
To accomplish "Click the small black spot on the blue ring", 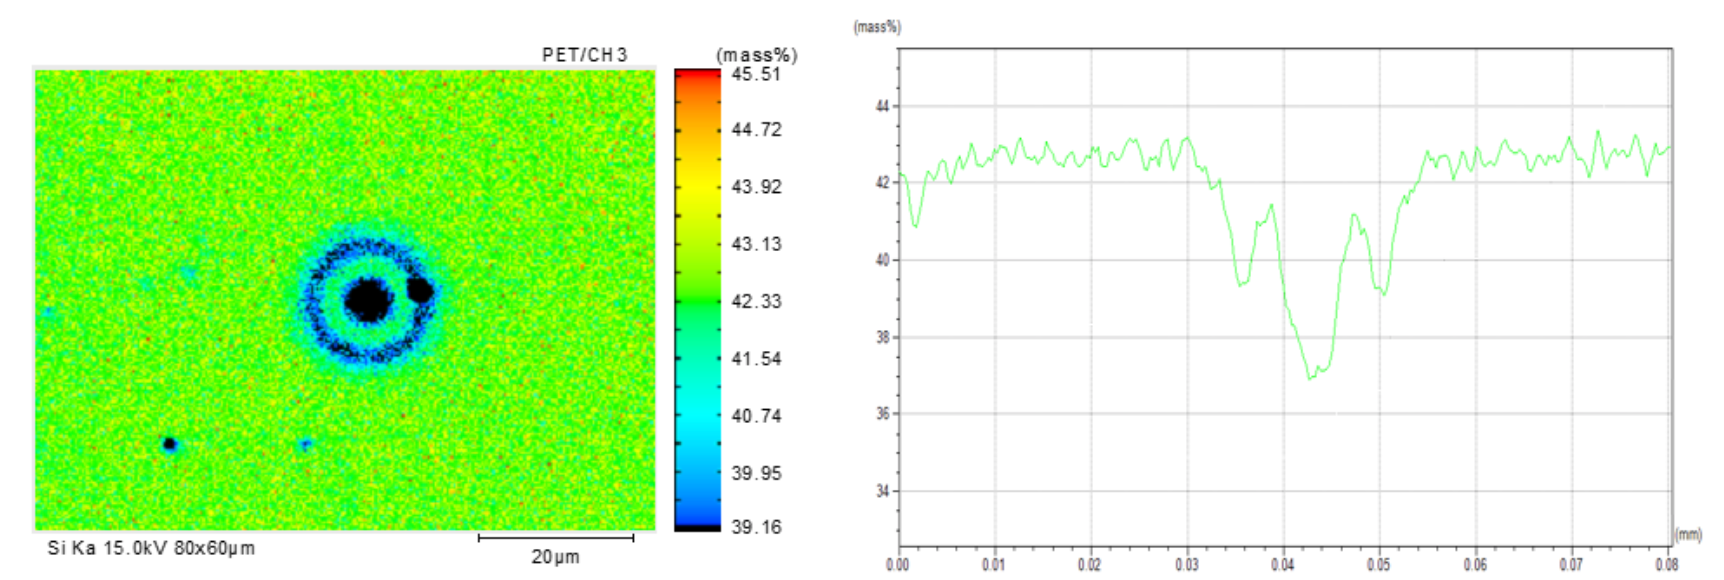I will point(420,290).
